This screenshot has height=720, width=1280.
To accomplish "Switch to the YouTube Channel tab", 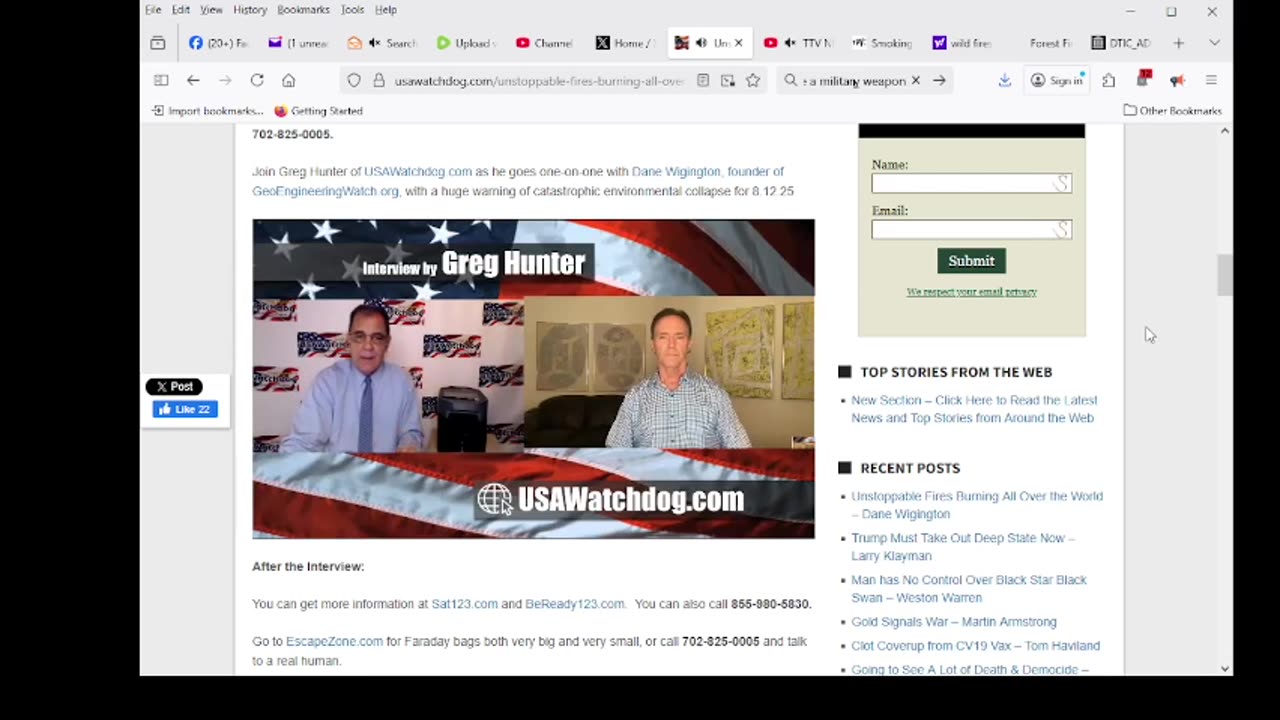I will 544,43.
